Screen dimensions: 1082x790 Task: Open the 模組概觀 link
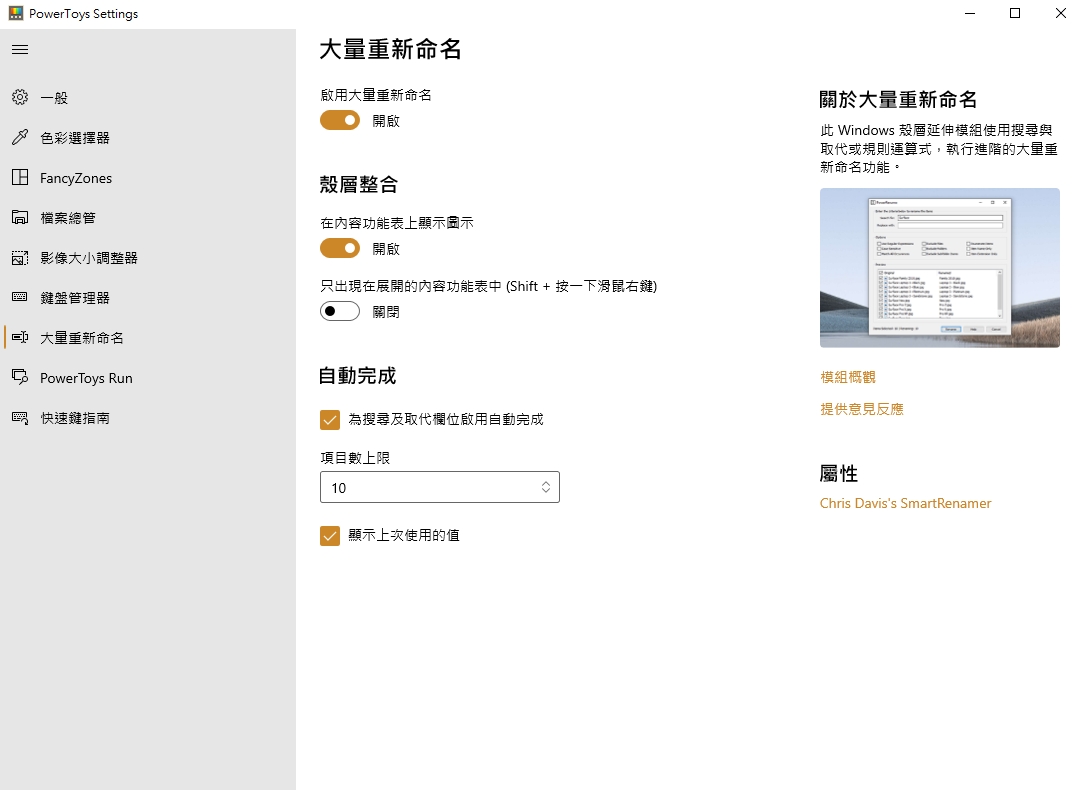pyautogui.click(x=847, y=377)
